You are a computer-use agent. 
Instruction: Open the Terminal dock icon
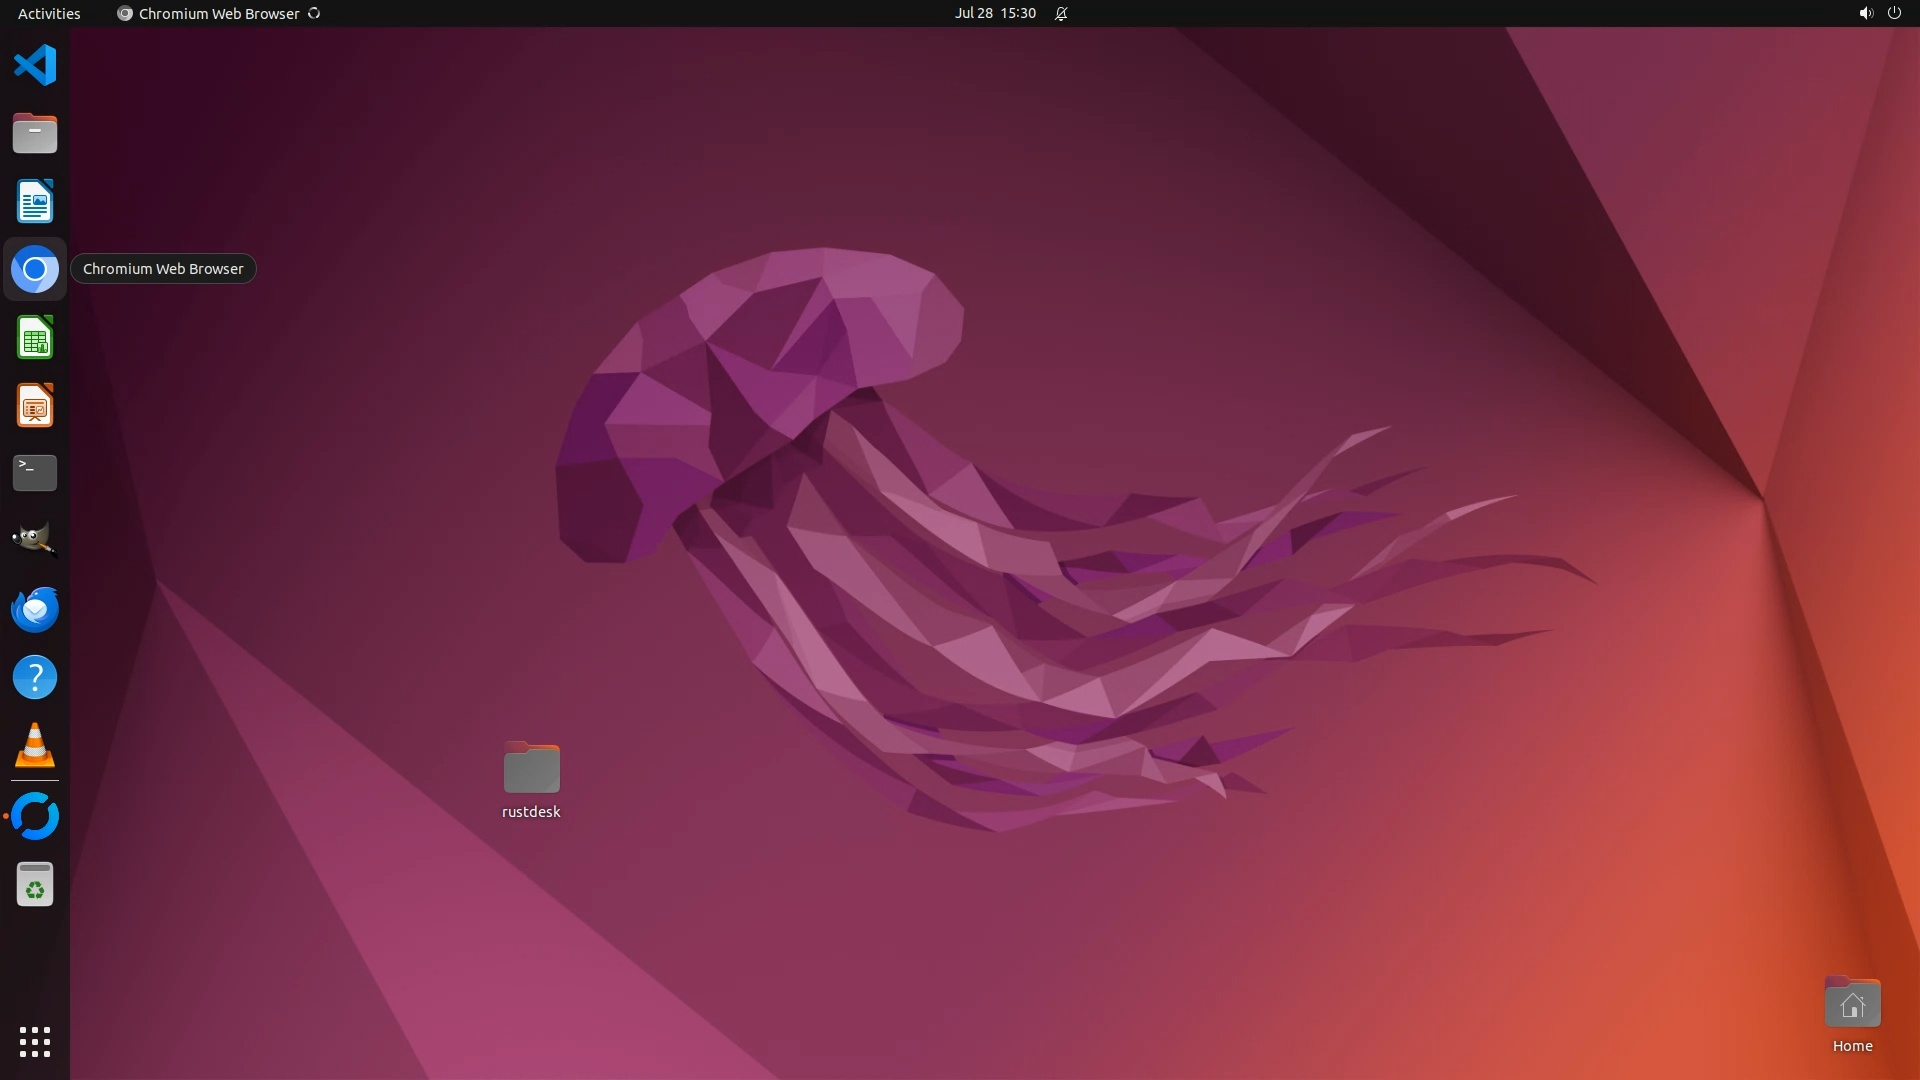tap(35, 473)
